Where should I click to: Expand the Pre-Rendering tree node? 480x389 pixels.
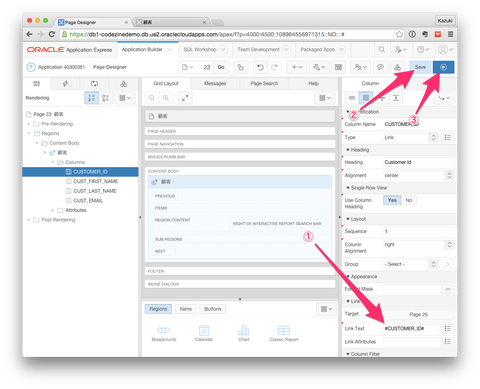(28, 124)
